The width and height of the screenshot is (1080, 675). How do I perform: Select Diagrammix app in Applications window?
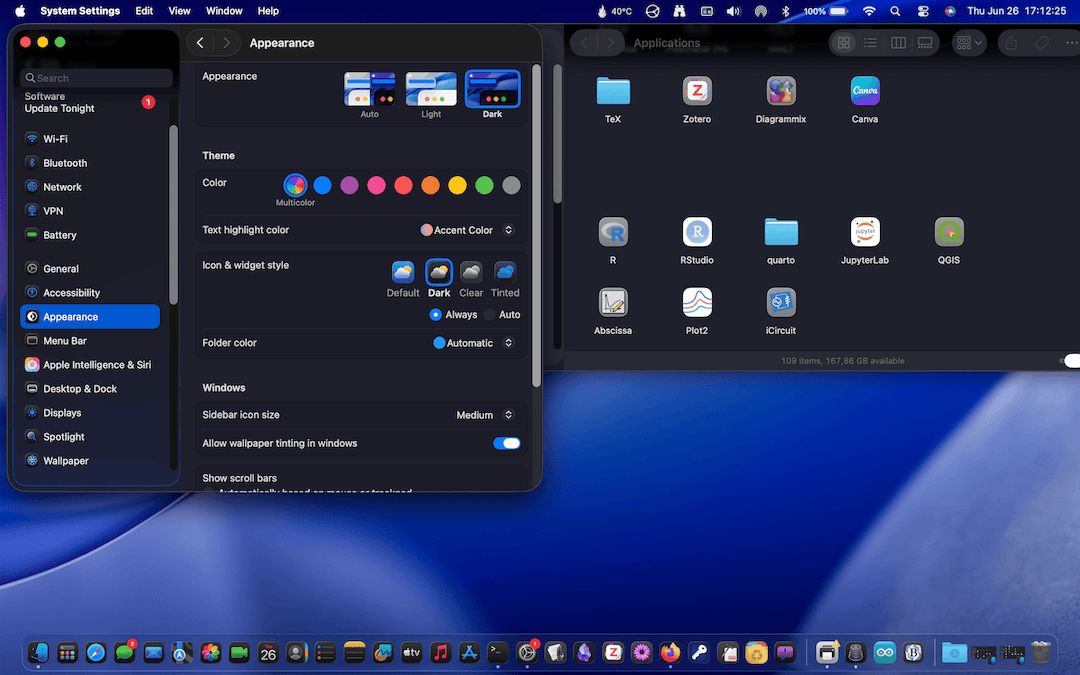[x=780, y=91]
